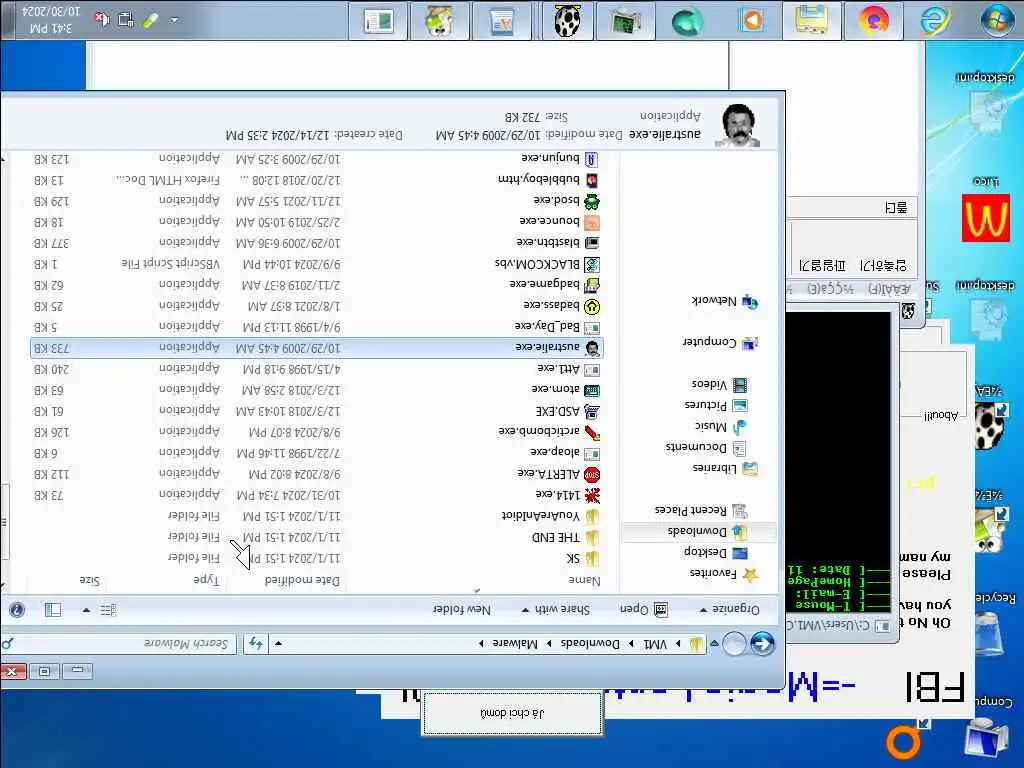Sort by the Name column header
This screenshot has height=768, width=1024.
point(584,581)
